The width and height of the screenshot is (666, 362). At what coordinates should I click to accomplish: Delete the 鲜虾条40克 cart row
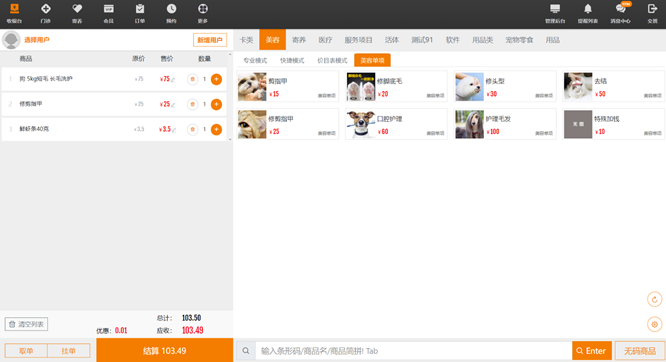(x=192, y=129)
